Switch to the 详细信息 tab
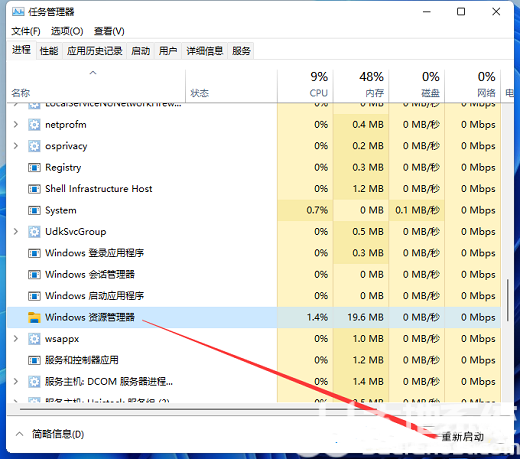The width and height of the screenshot is (520, 459). click(x=204, y=51)
